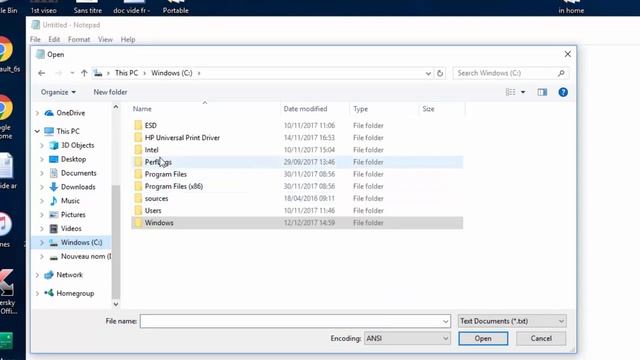Open the Change your view icon
640x360 pixels.
coord(510,92)
